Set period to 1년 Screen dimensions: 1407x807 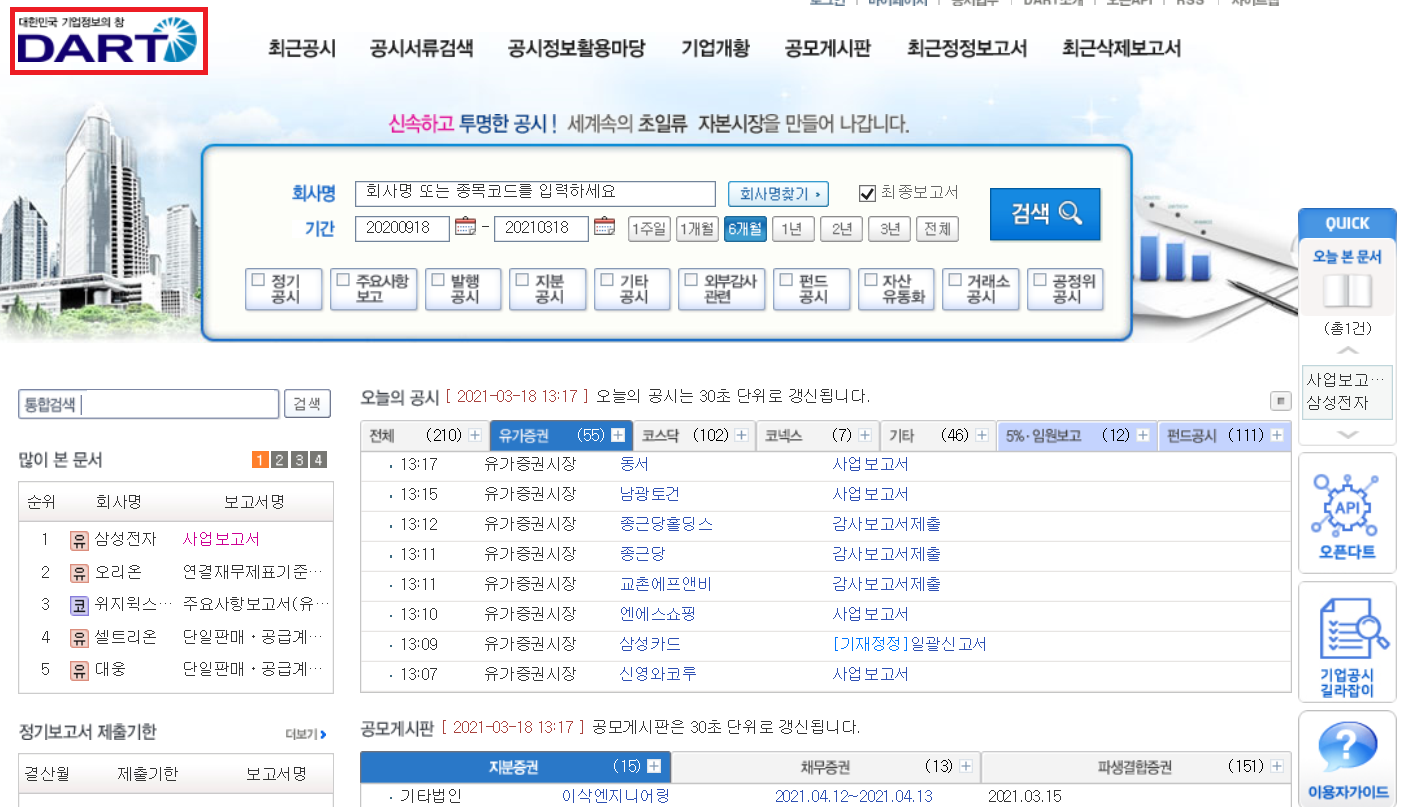point(792,229)
